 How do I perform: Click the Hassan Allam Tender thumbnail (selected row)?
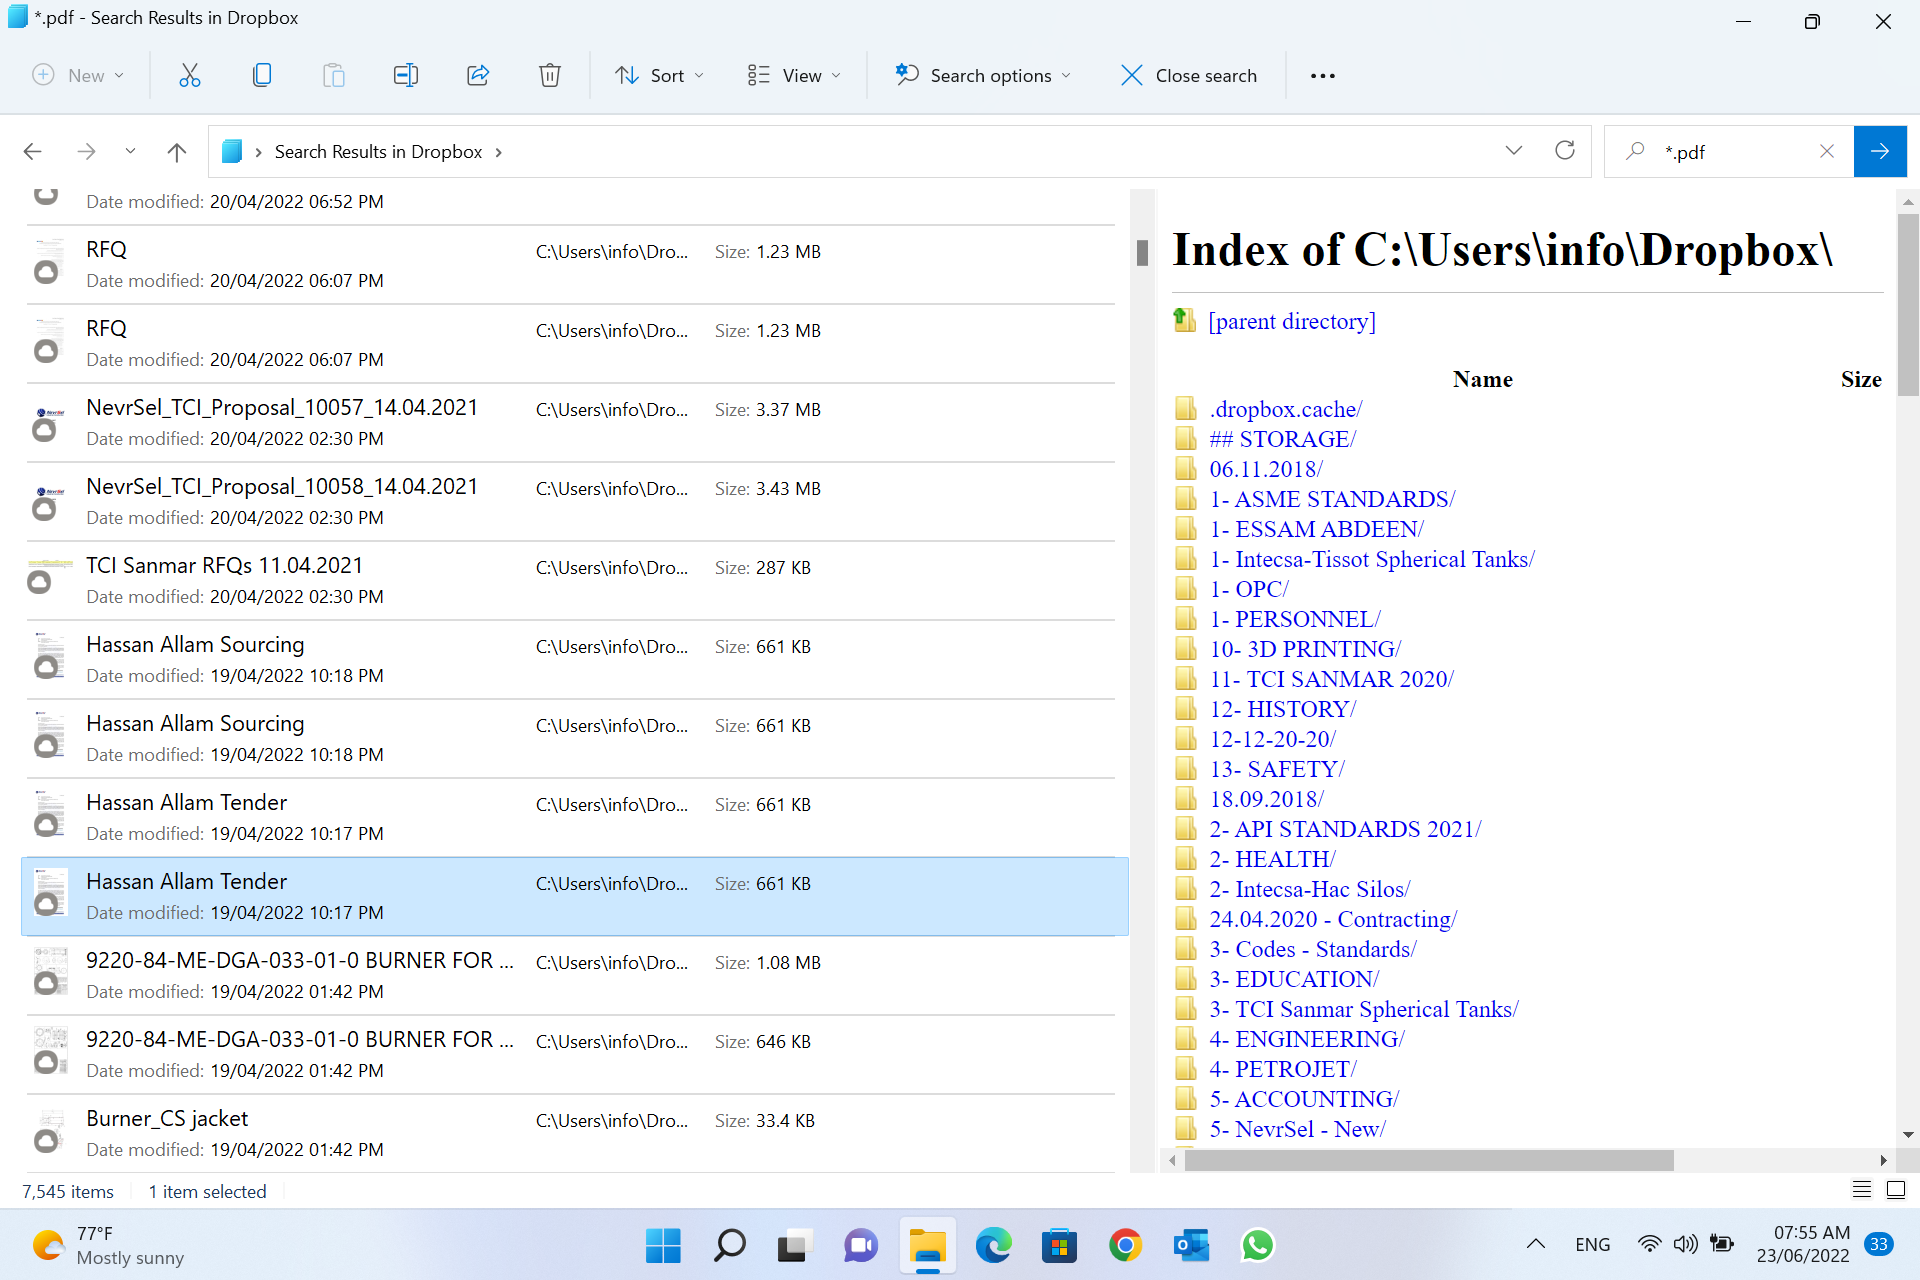point(48,893)
